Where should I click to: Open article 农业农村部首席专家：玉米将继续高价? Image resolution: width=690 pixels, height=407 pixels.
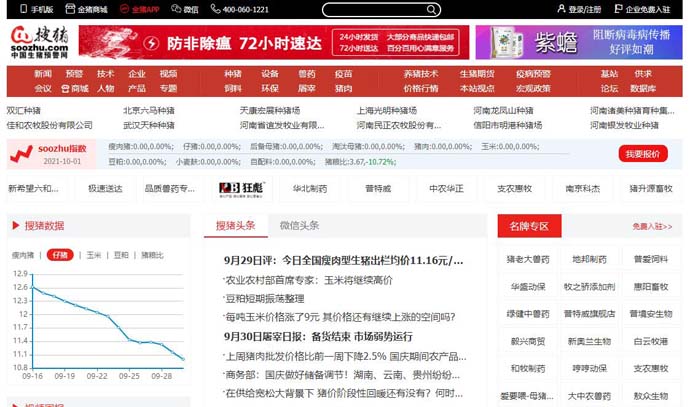click(x=308, y=280)
